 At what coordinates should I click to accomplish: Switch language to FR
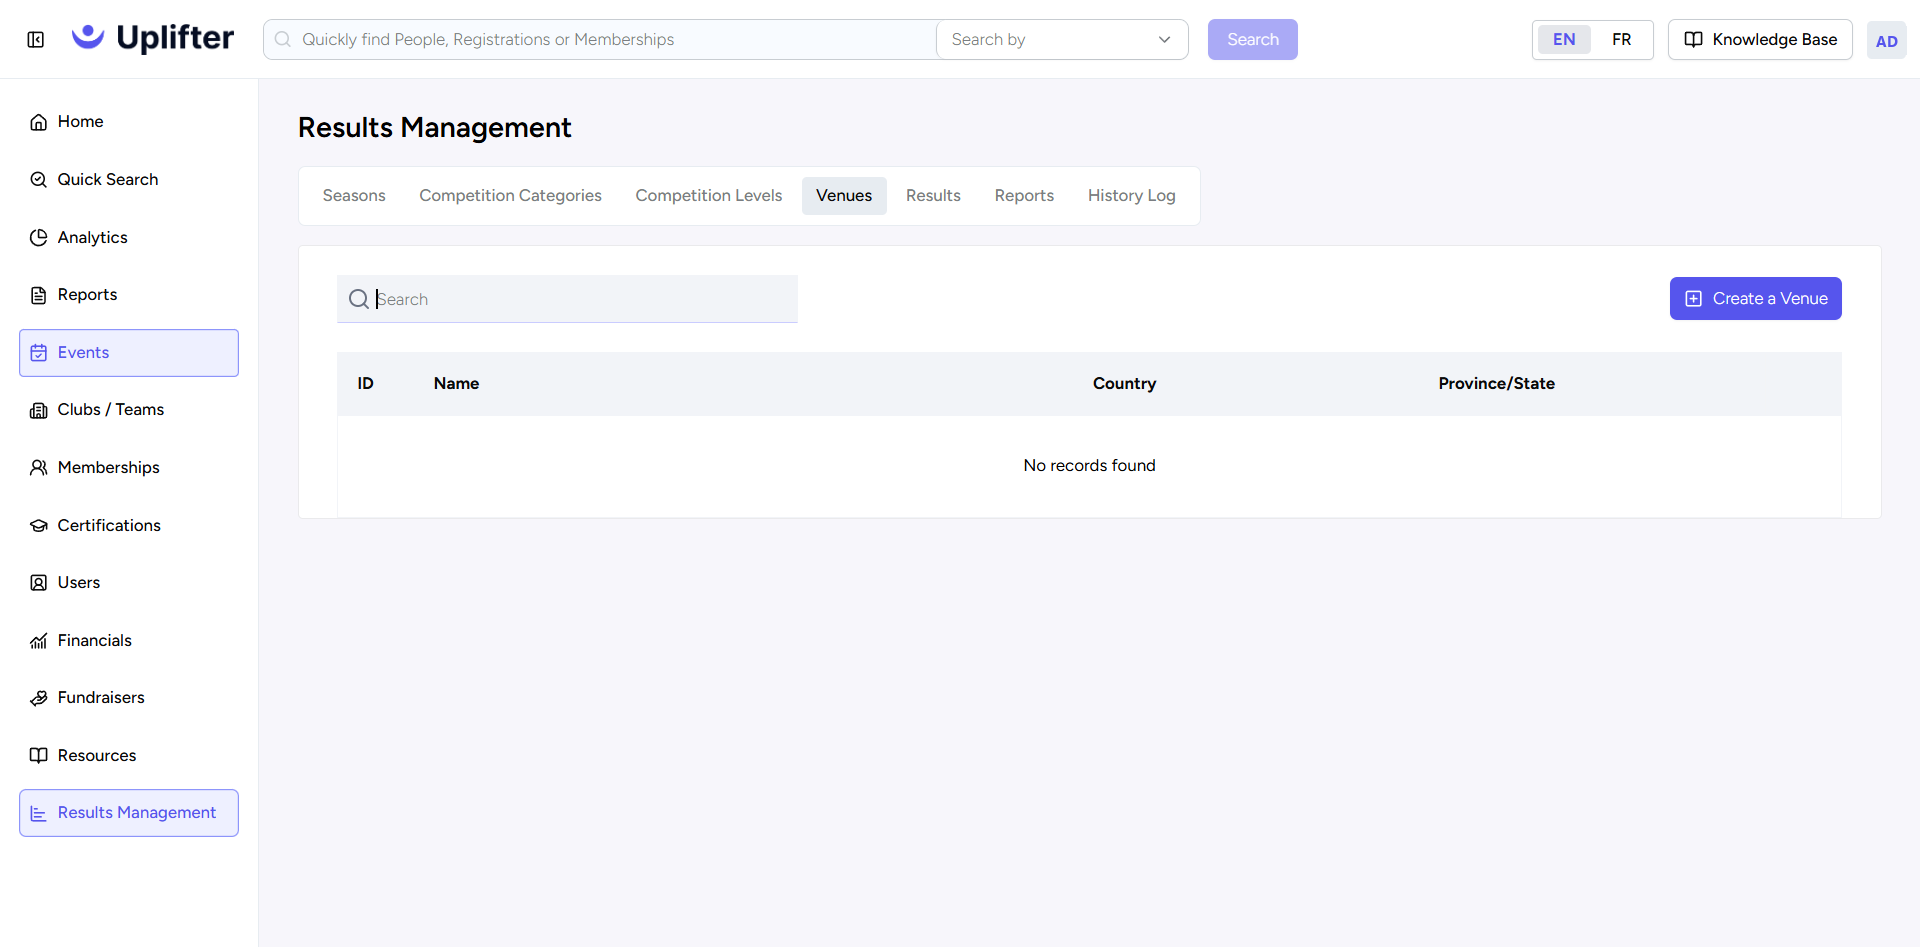pos(1621,40)
